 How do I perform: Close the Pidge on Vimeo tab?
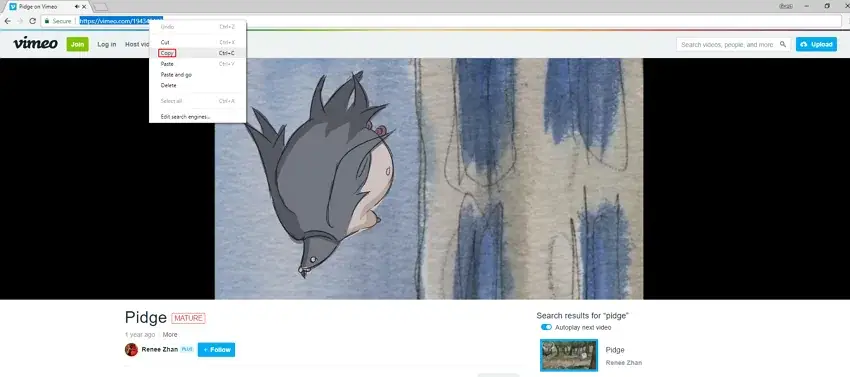point(84,7)
